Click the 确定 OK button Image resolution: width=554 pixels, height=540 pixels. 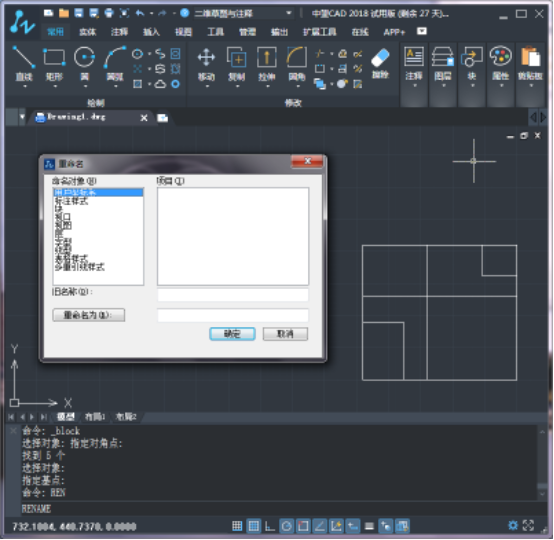[x=232, y=334]
